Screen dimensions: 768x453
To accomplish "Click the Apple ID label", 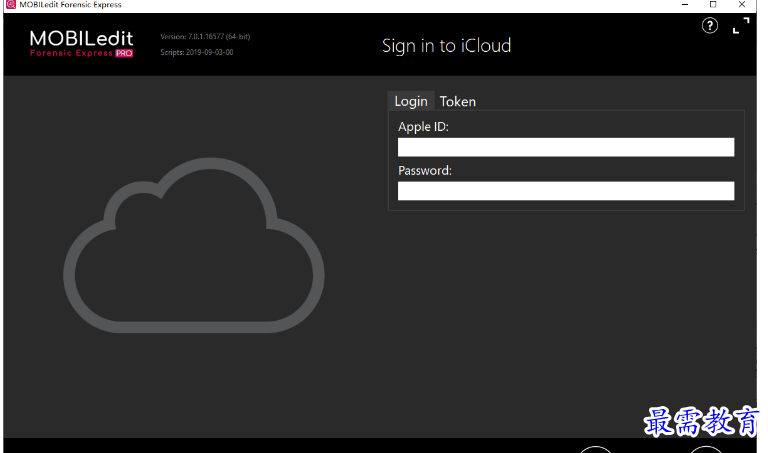I will (423, 127).
